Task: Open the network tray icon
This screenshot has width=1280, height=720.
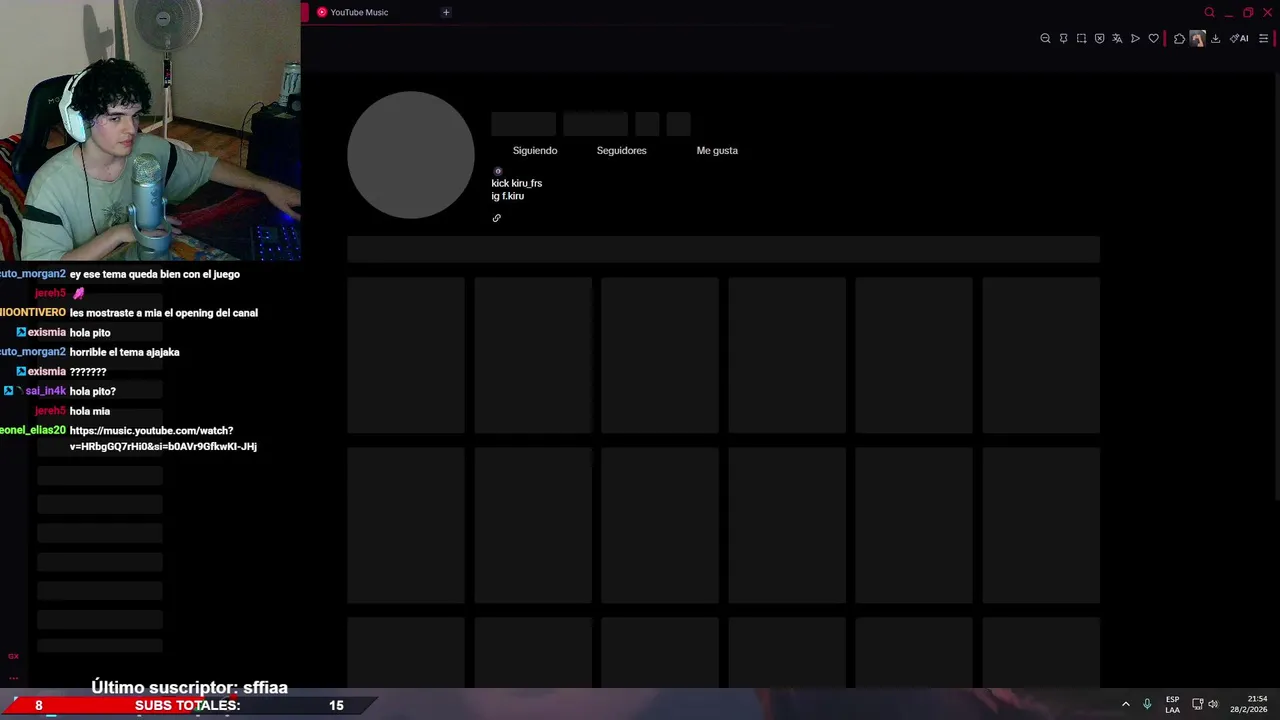Action: click(x=1197, y=704)
